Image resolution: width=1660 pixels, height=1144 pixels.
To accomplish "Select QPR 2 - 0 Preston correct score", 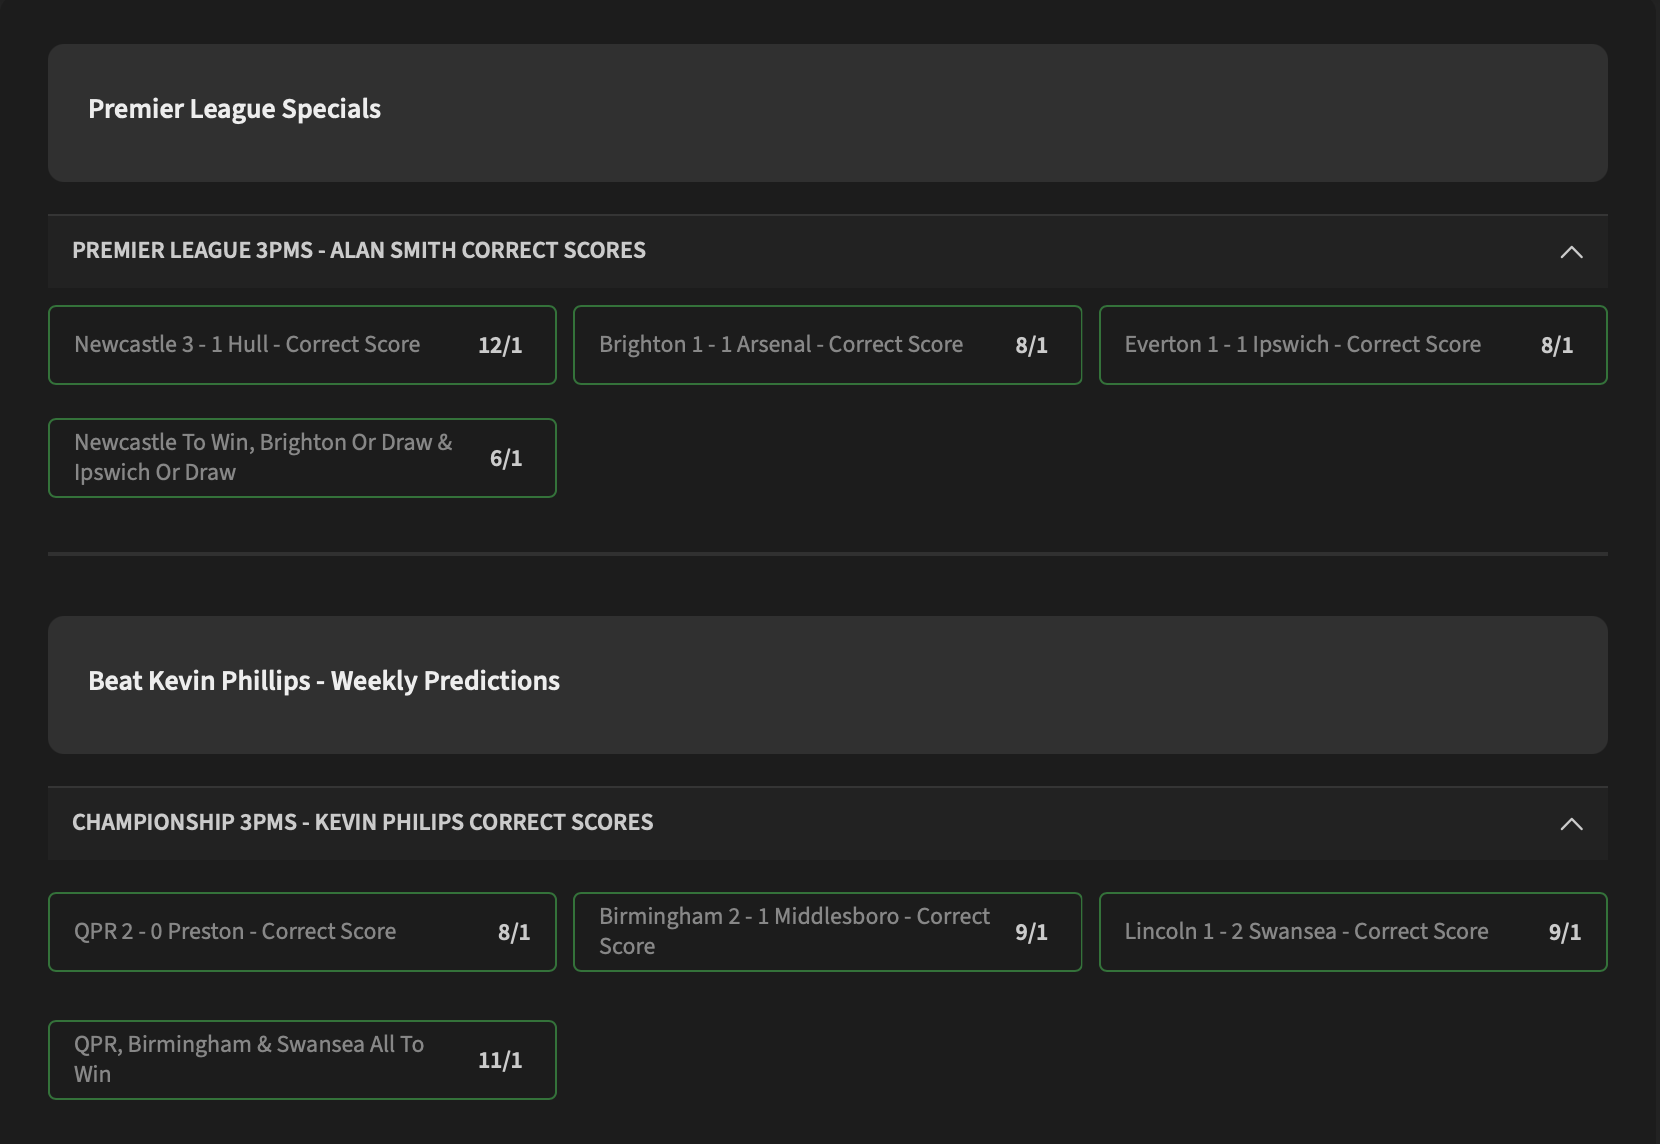I will [302, 932].
